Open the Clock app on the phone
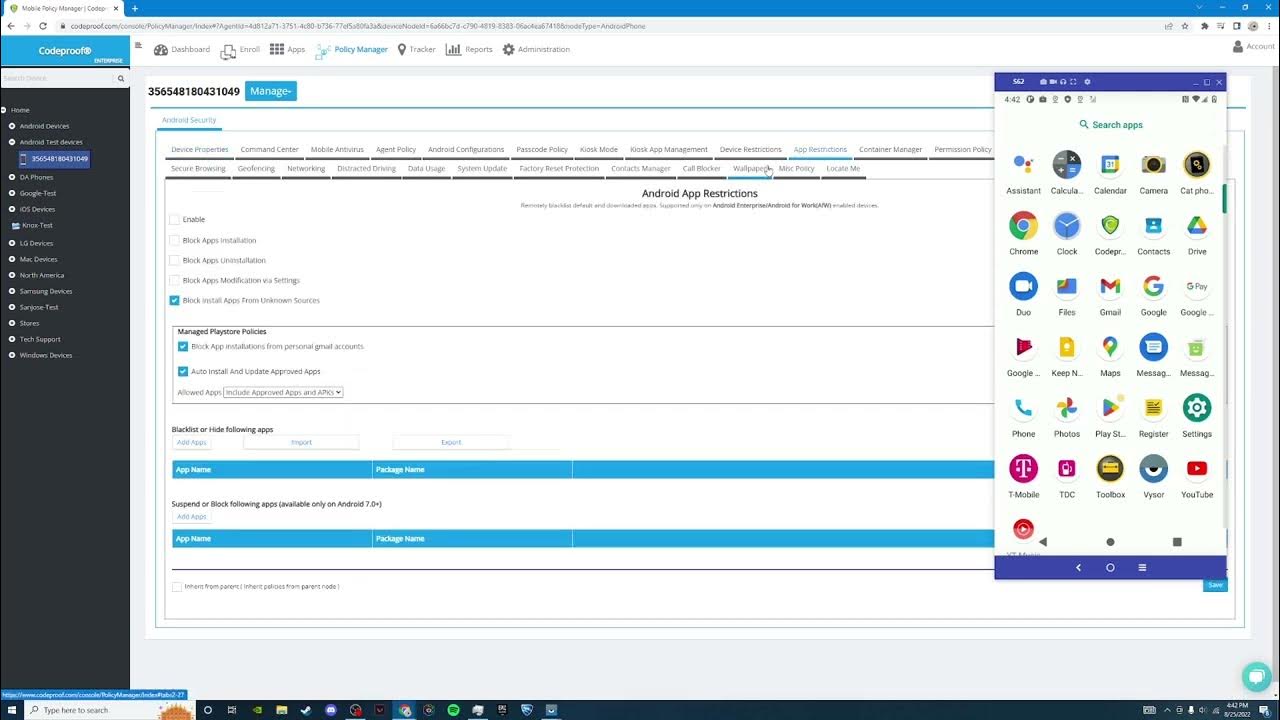1280x720 pixels. pos(1067,226)
